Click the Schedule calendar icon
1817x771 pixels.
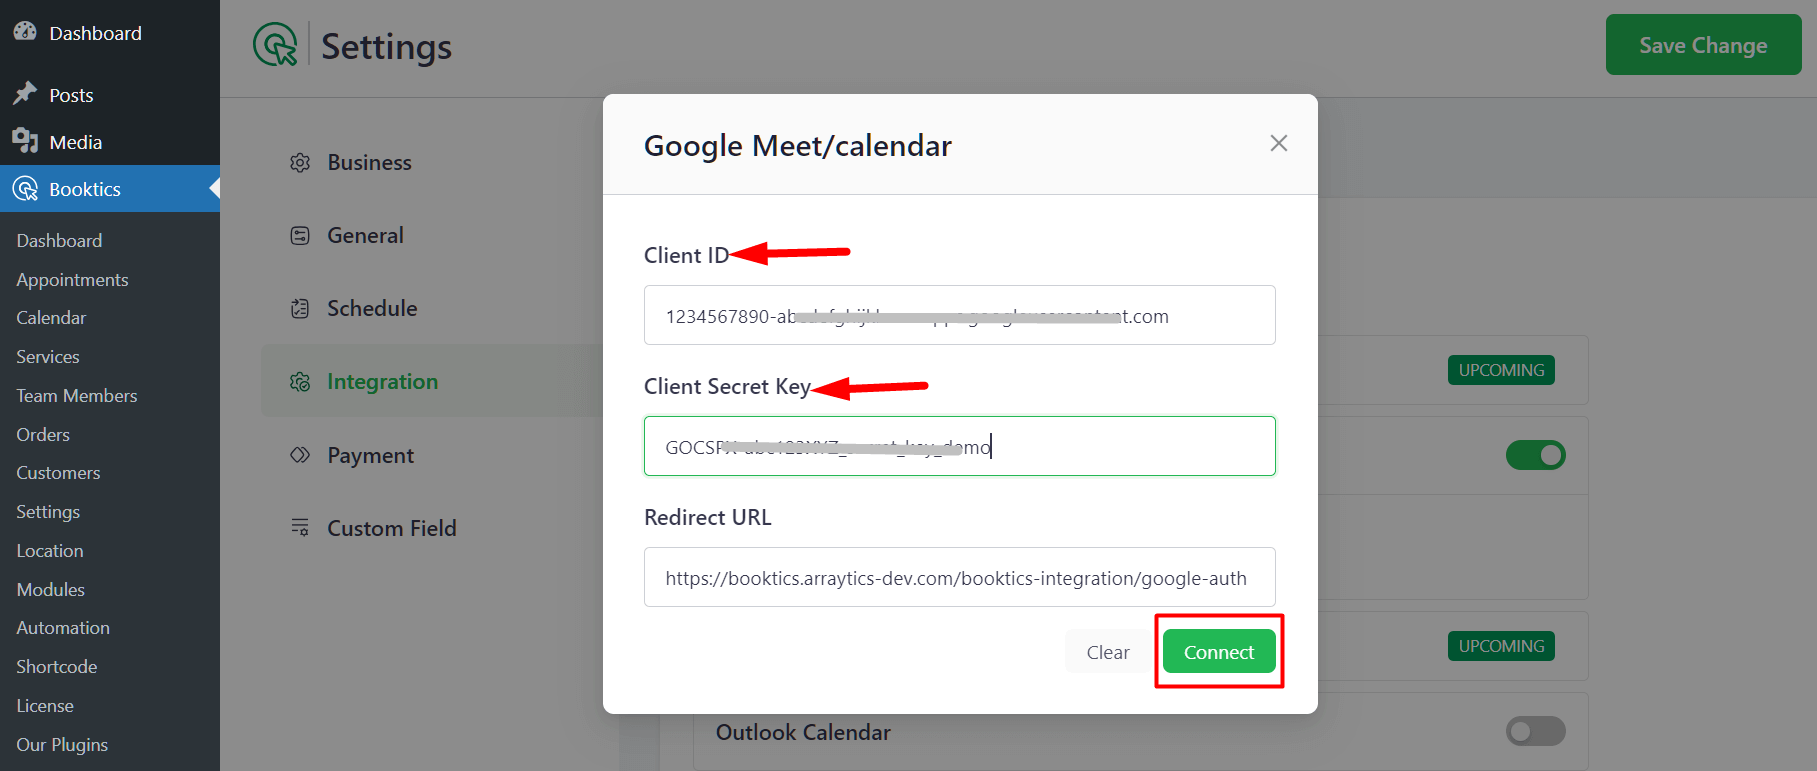[300, 308]
